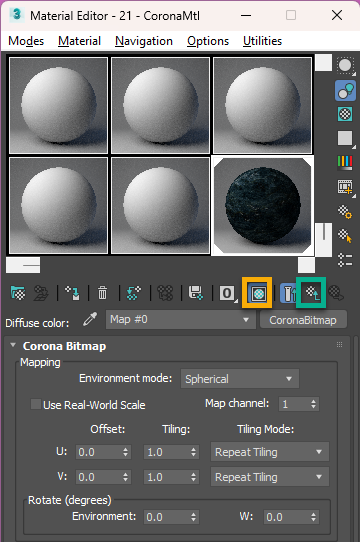Select the top-left gray sample slot
Viewport: 360px width, 542px height.
[58, 105]
